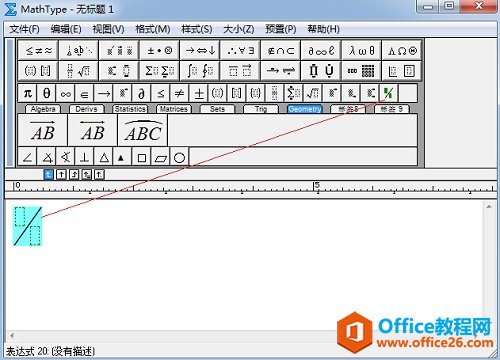The height and width of the screenshot is (360, 500).
Task: Insert the not-equal symbol
Action: click(180, 93)
